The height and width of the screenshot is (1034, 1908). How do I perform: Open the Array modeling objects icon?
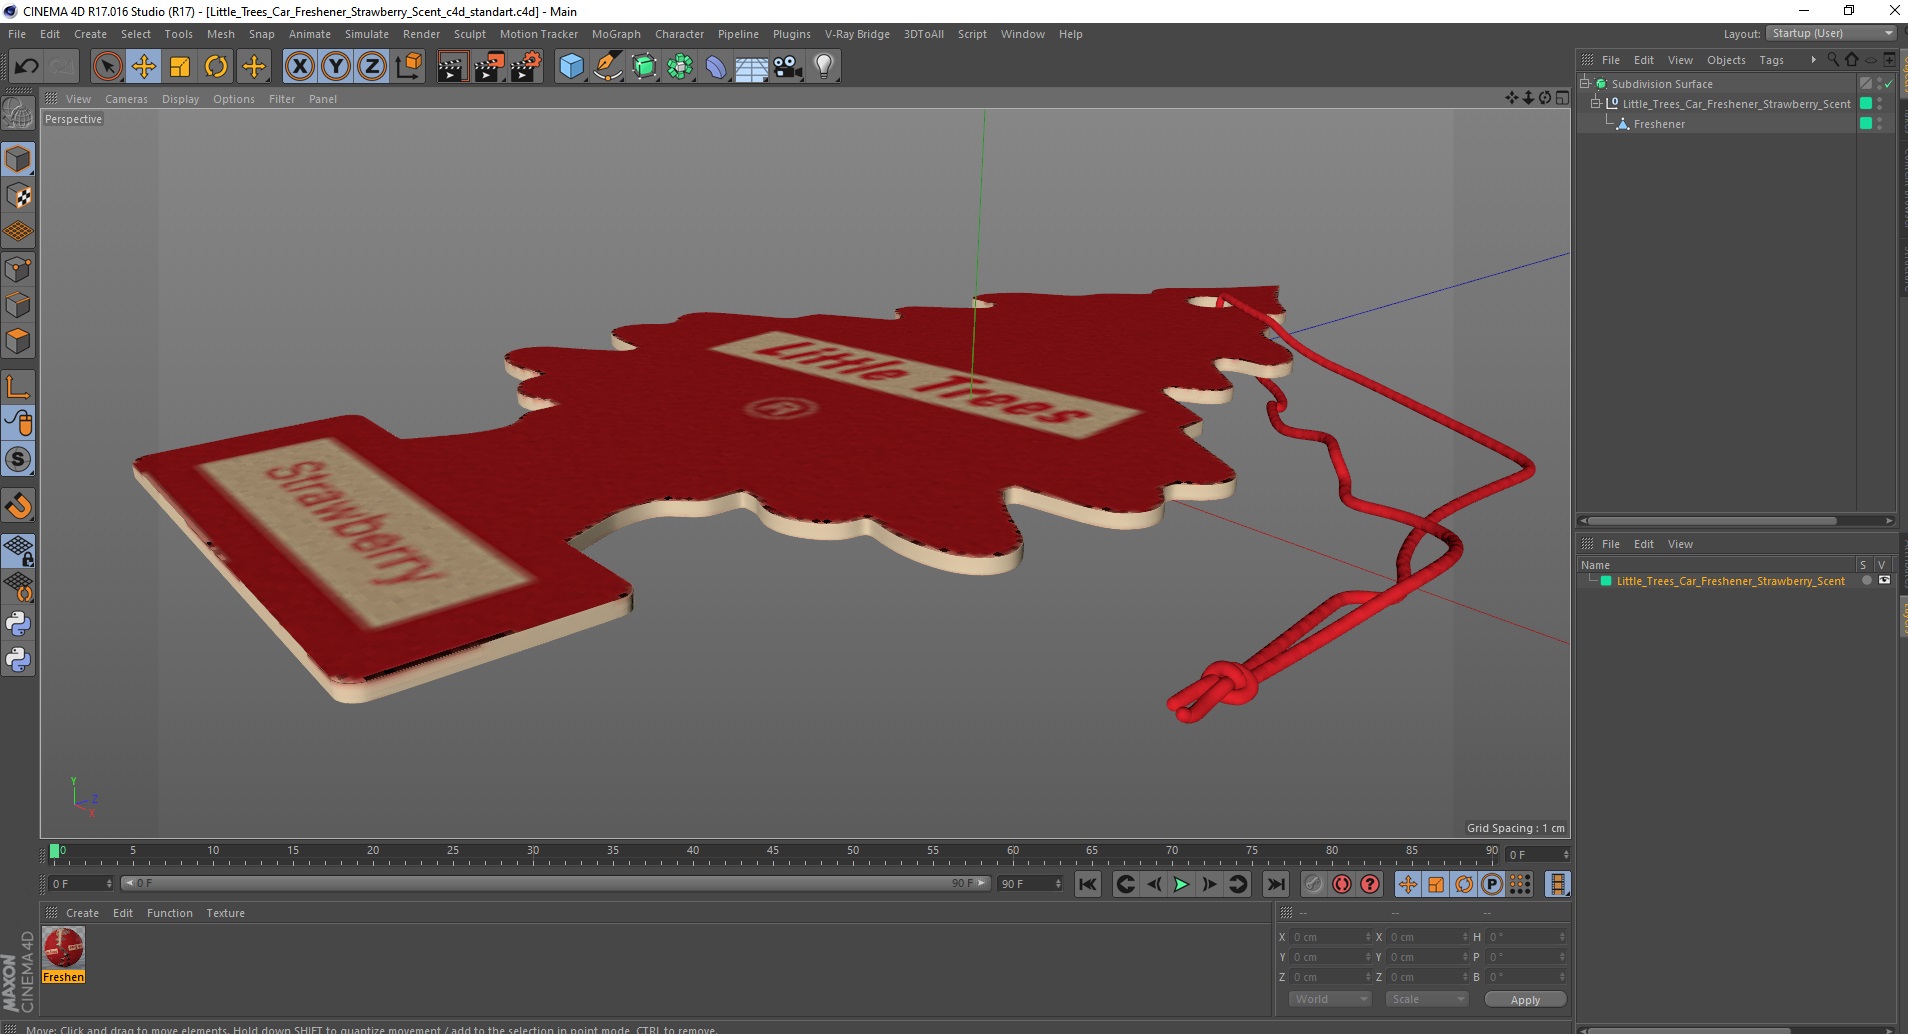click(x=681, y=67)
